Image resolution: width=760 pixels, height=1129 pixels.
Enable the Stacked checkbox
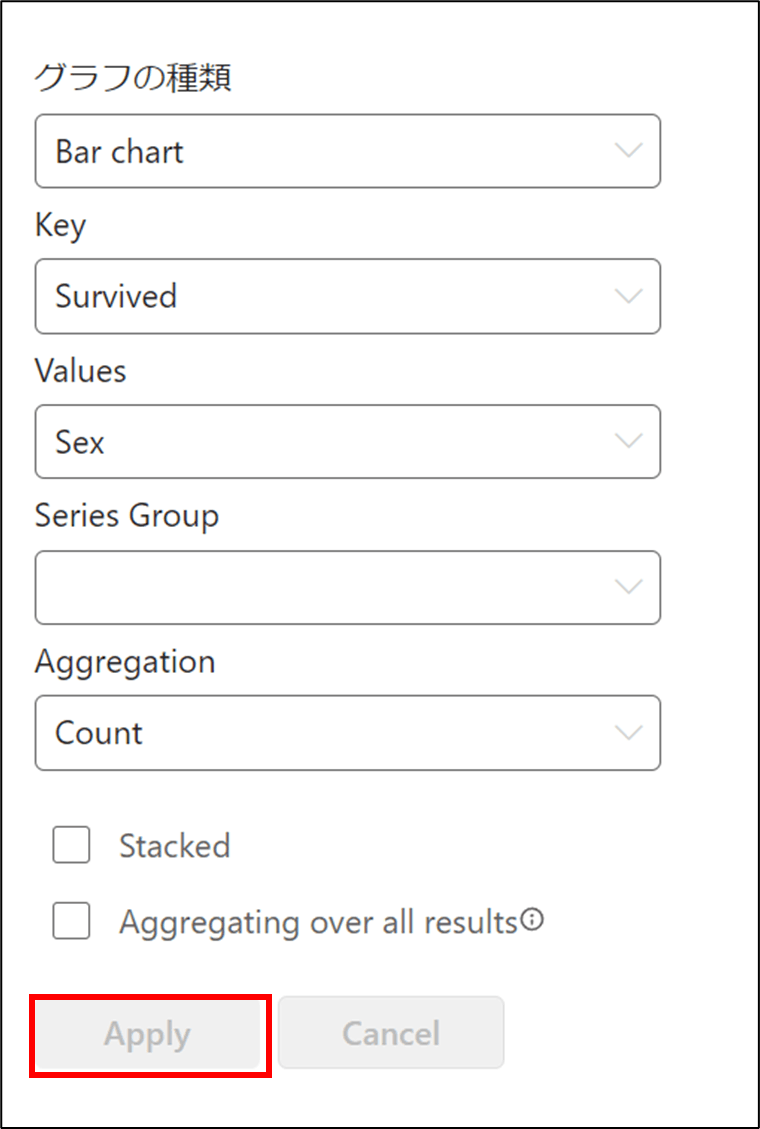click(71, 846)
